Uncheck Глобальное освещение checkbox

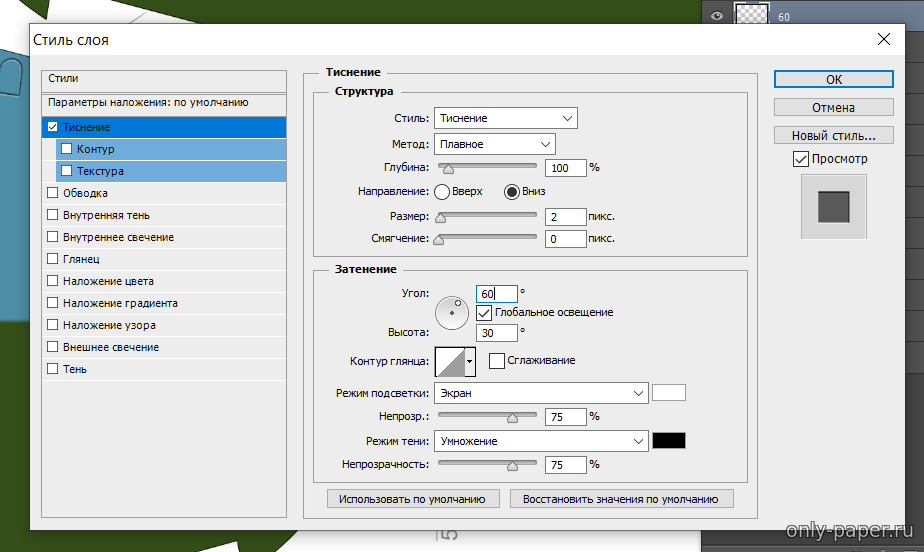click(484, 312)
